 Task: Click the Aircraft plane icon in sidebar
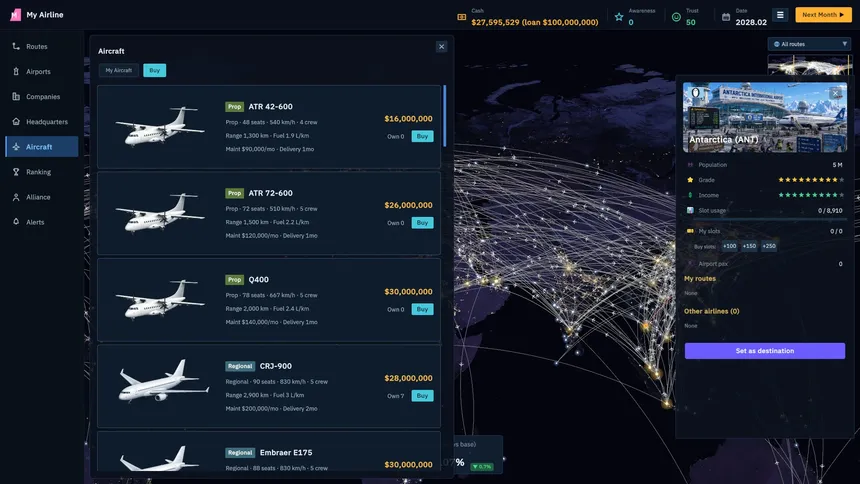tap(16, 147)
